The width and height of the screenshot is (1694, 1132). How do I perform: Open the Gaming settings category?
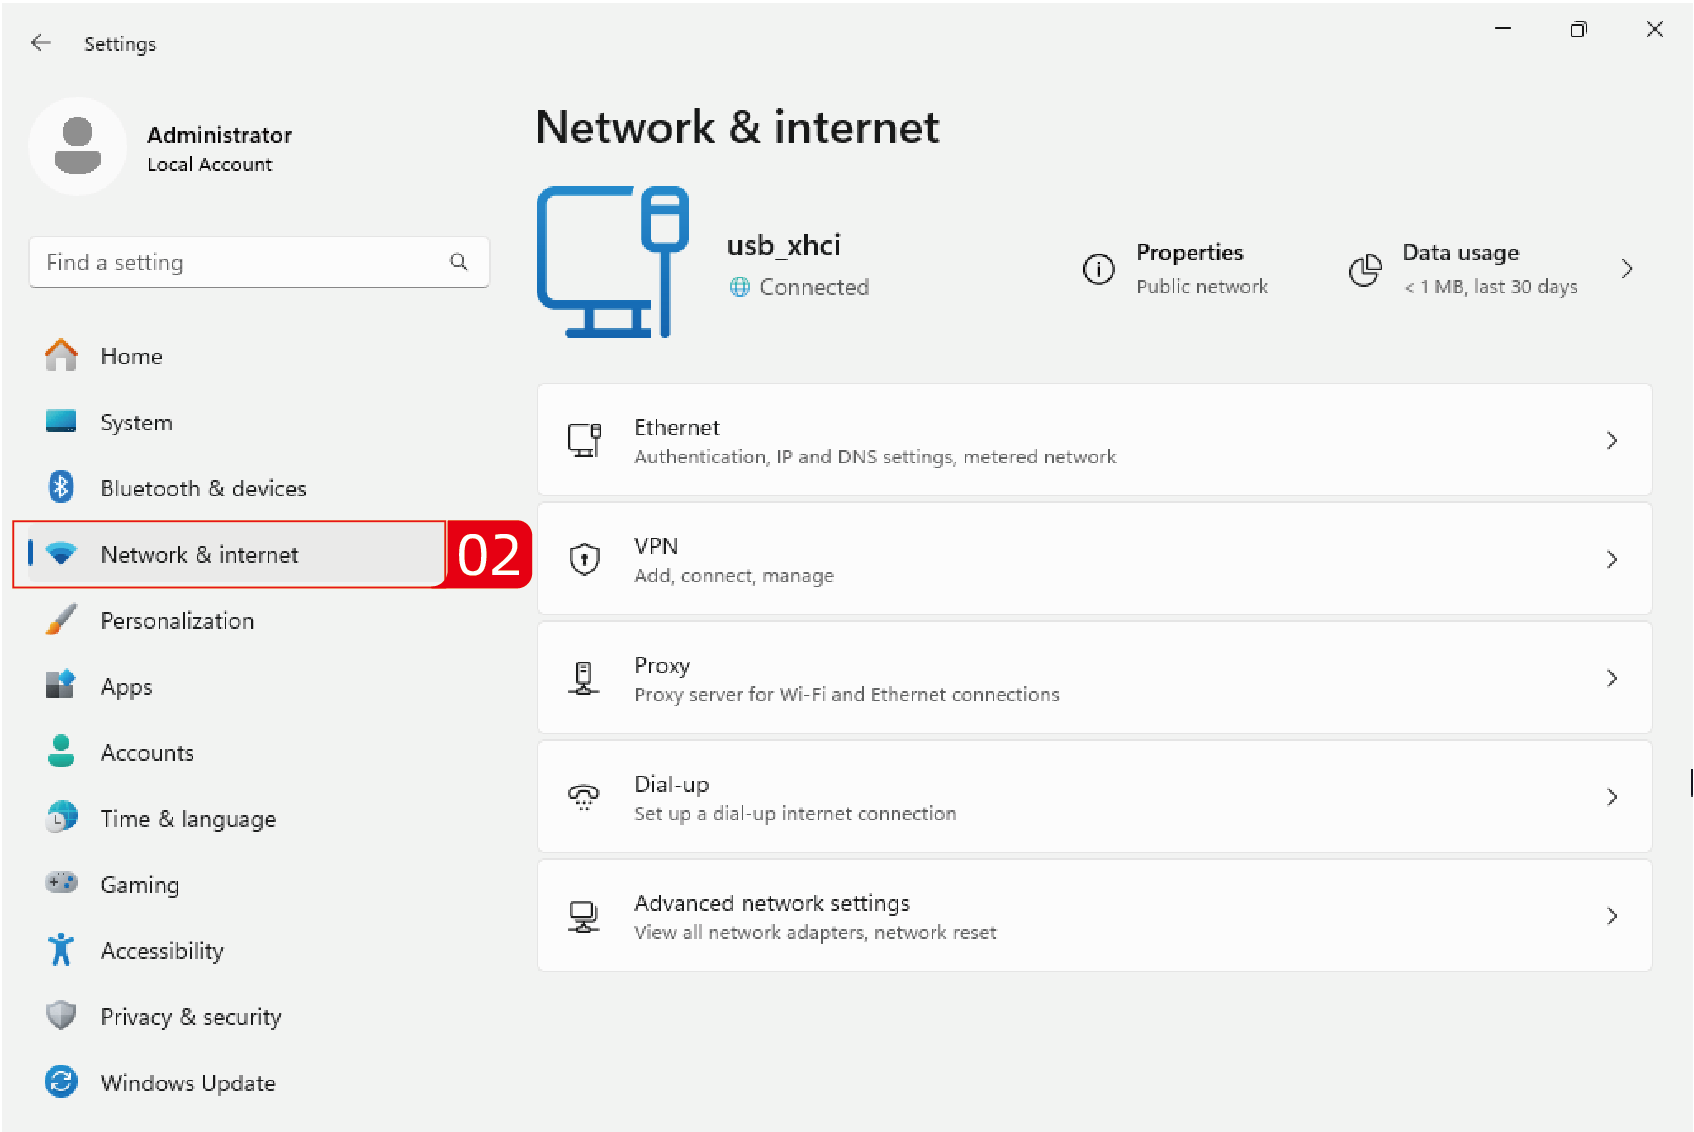pos(139,885)
